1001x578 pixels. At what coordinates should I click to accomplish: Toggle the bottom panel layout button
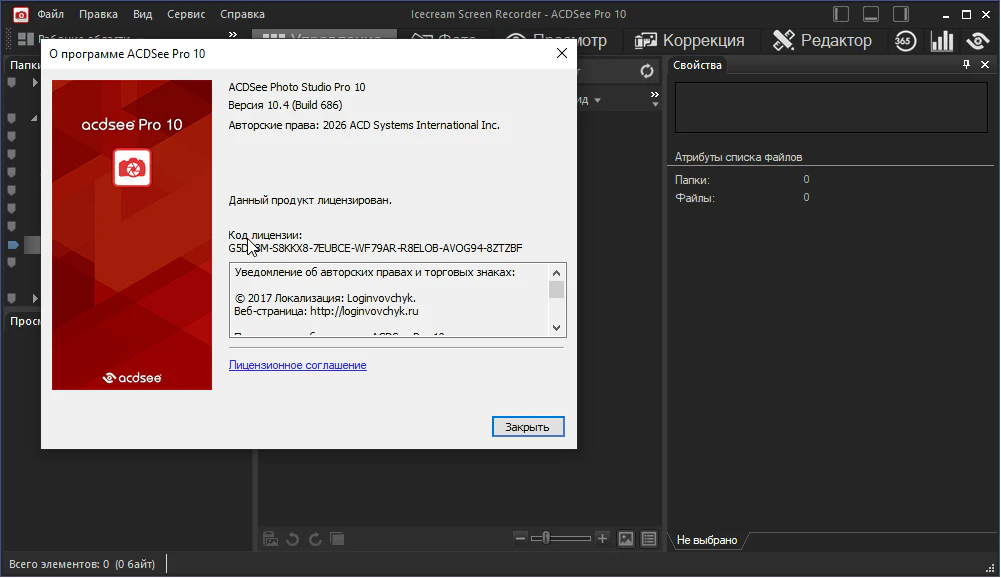coord(871,14)
